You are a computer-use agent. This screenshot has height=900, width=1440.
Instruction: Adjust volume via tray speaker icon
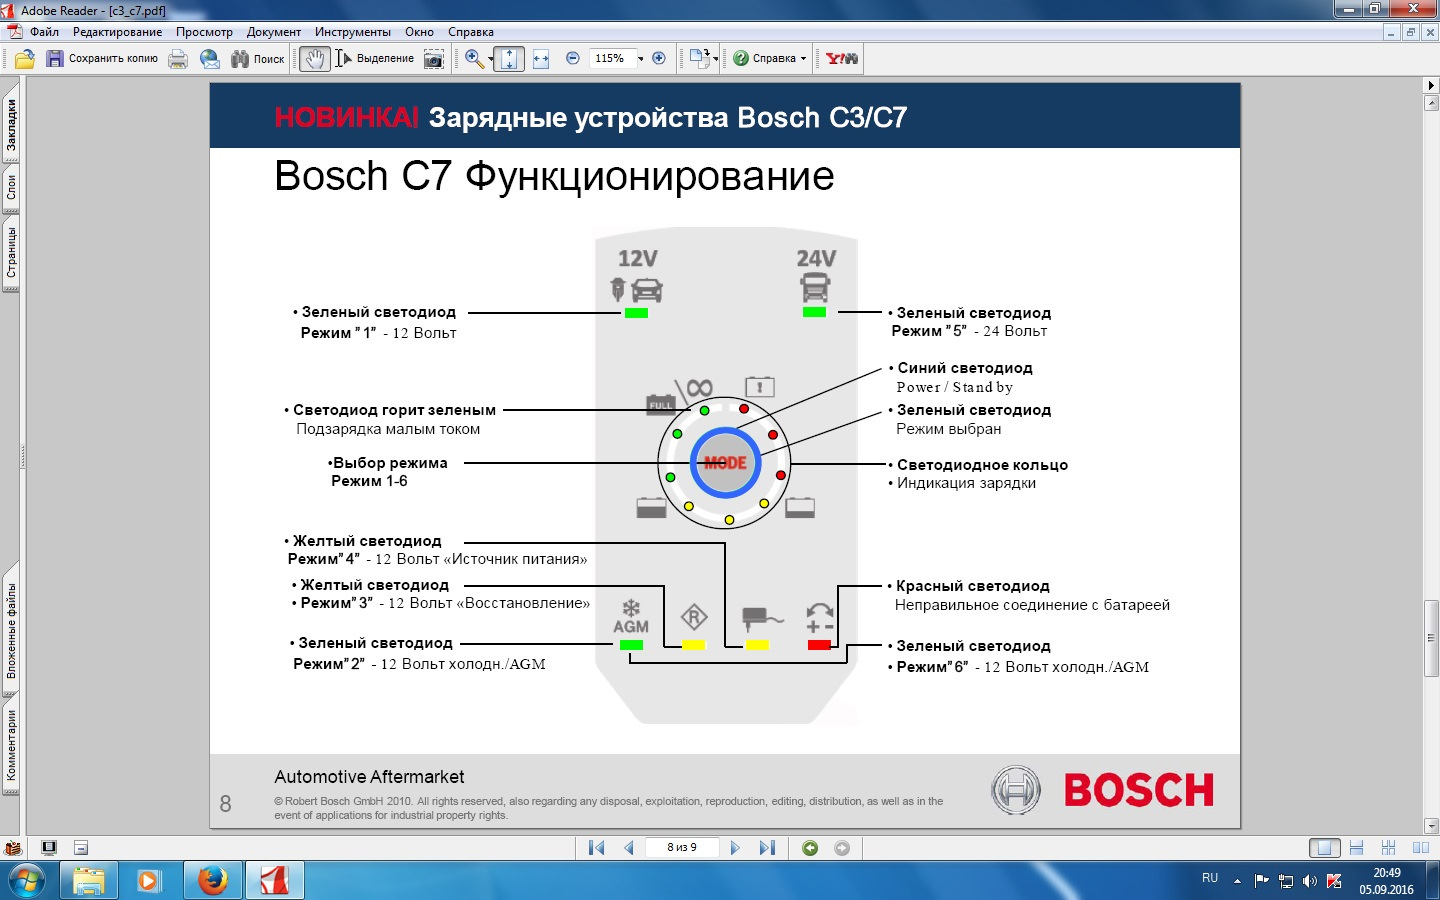click(1310, 881)
